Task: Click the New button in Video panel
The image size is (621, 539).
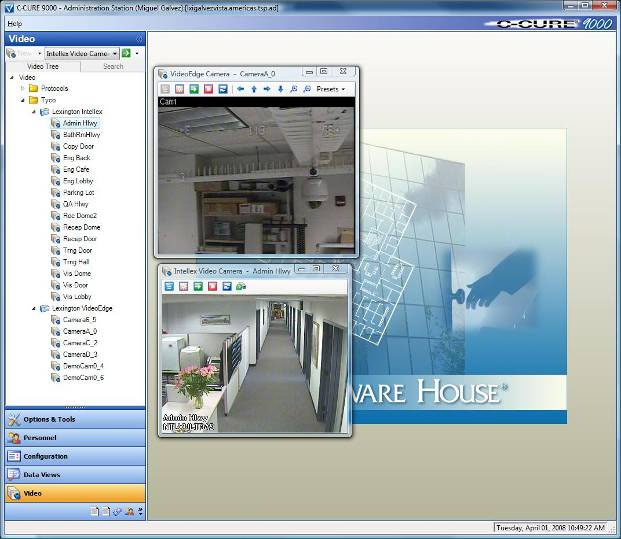Action: pyautogui.click(x=21, y=53)
